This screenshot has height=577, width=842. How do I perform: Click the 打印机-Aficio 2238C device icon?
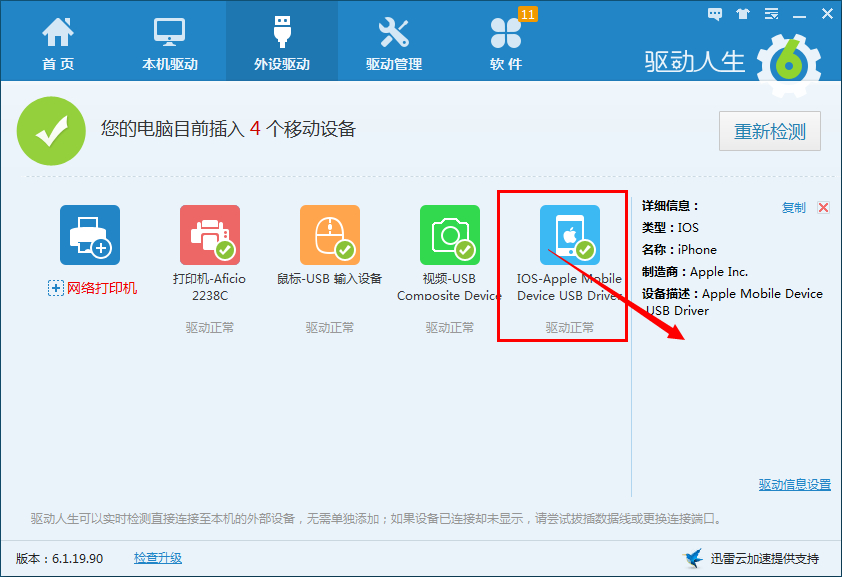coord(209,232)
